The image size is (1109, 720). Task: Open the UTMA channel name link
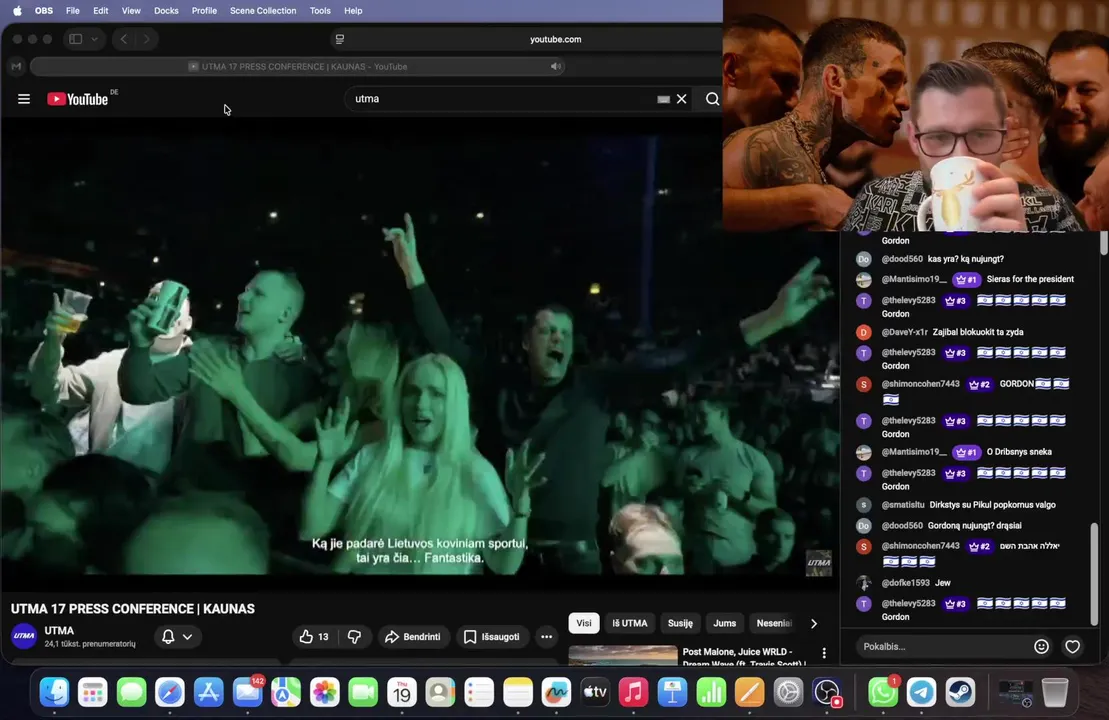(x=59, y=630)
